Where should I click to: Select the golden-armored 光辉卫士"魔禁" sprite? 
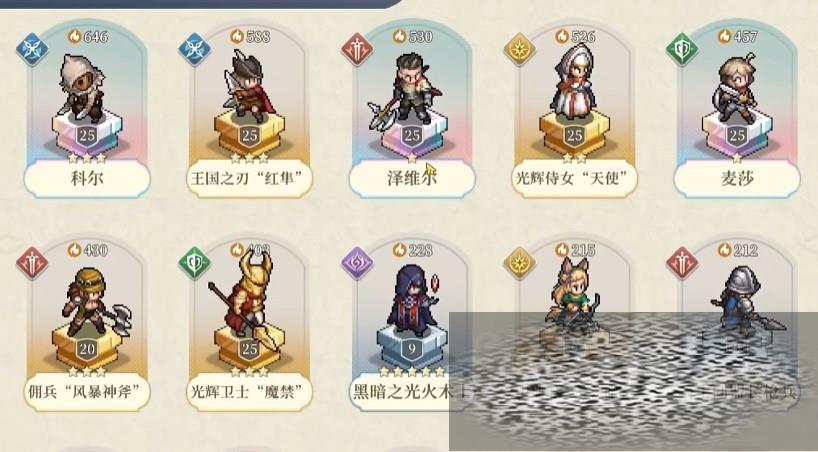click(x=245, y=300)
